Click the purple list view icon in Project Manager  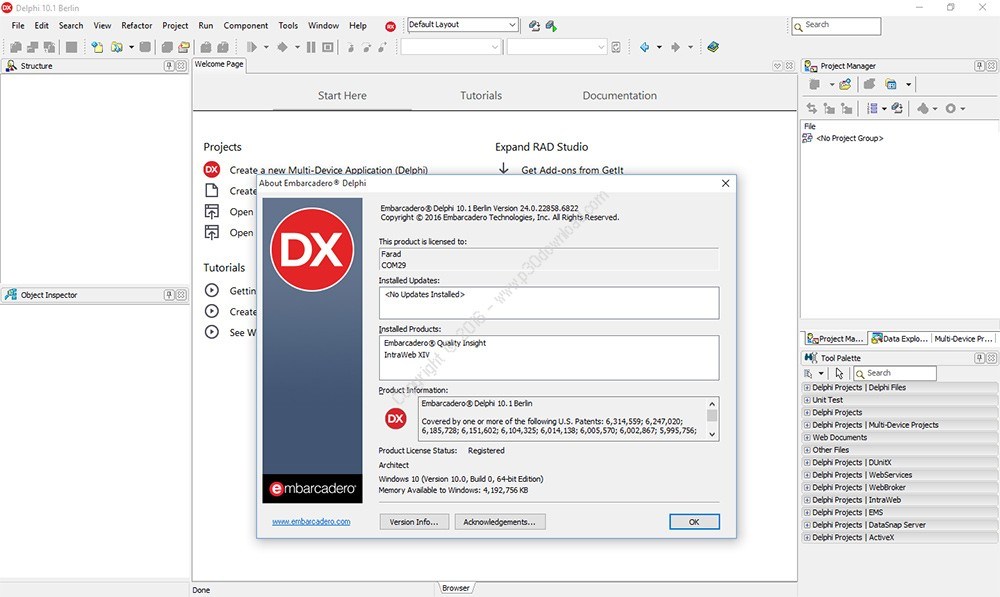(x=872, y=108)
